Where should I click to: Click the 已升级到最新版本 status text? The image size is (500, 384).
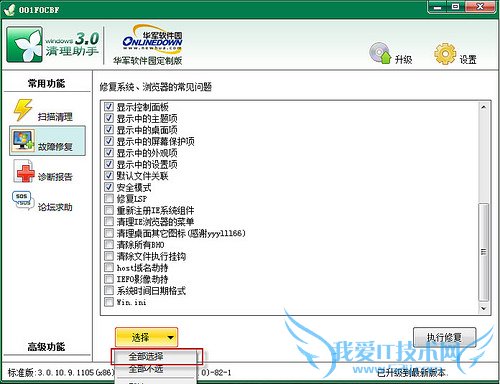pyautogui.click(x=413, y=372)
